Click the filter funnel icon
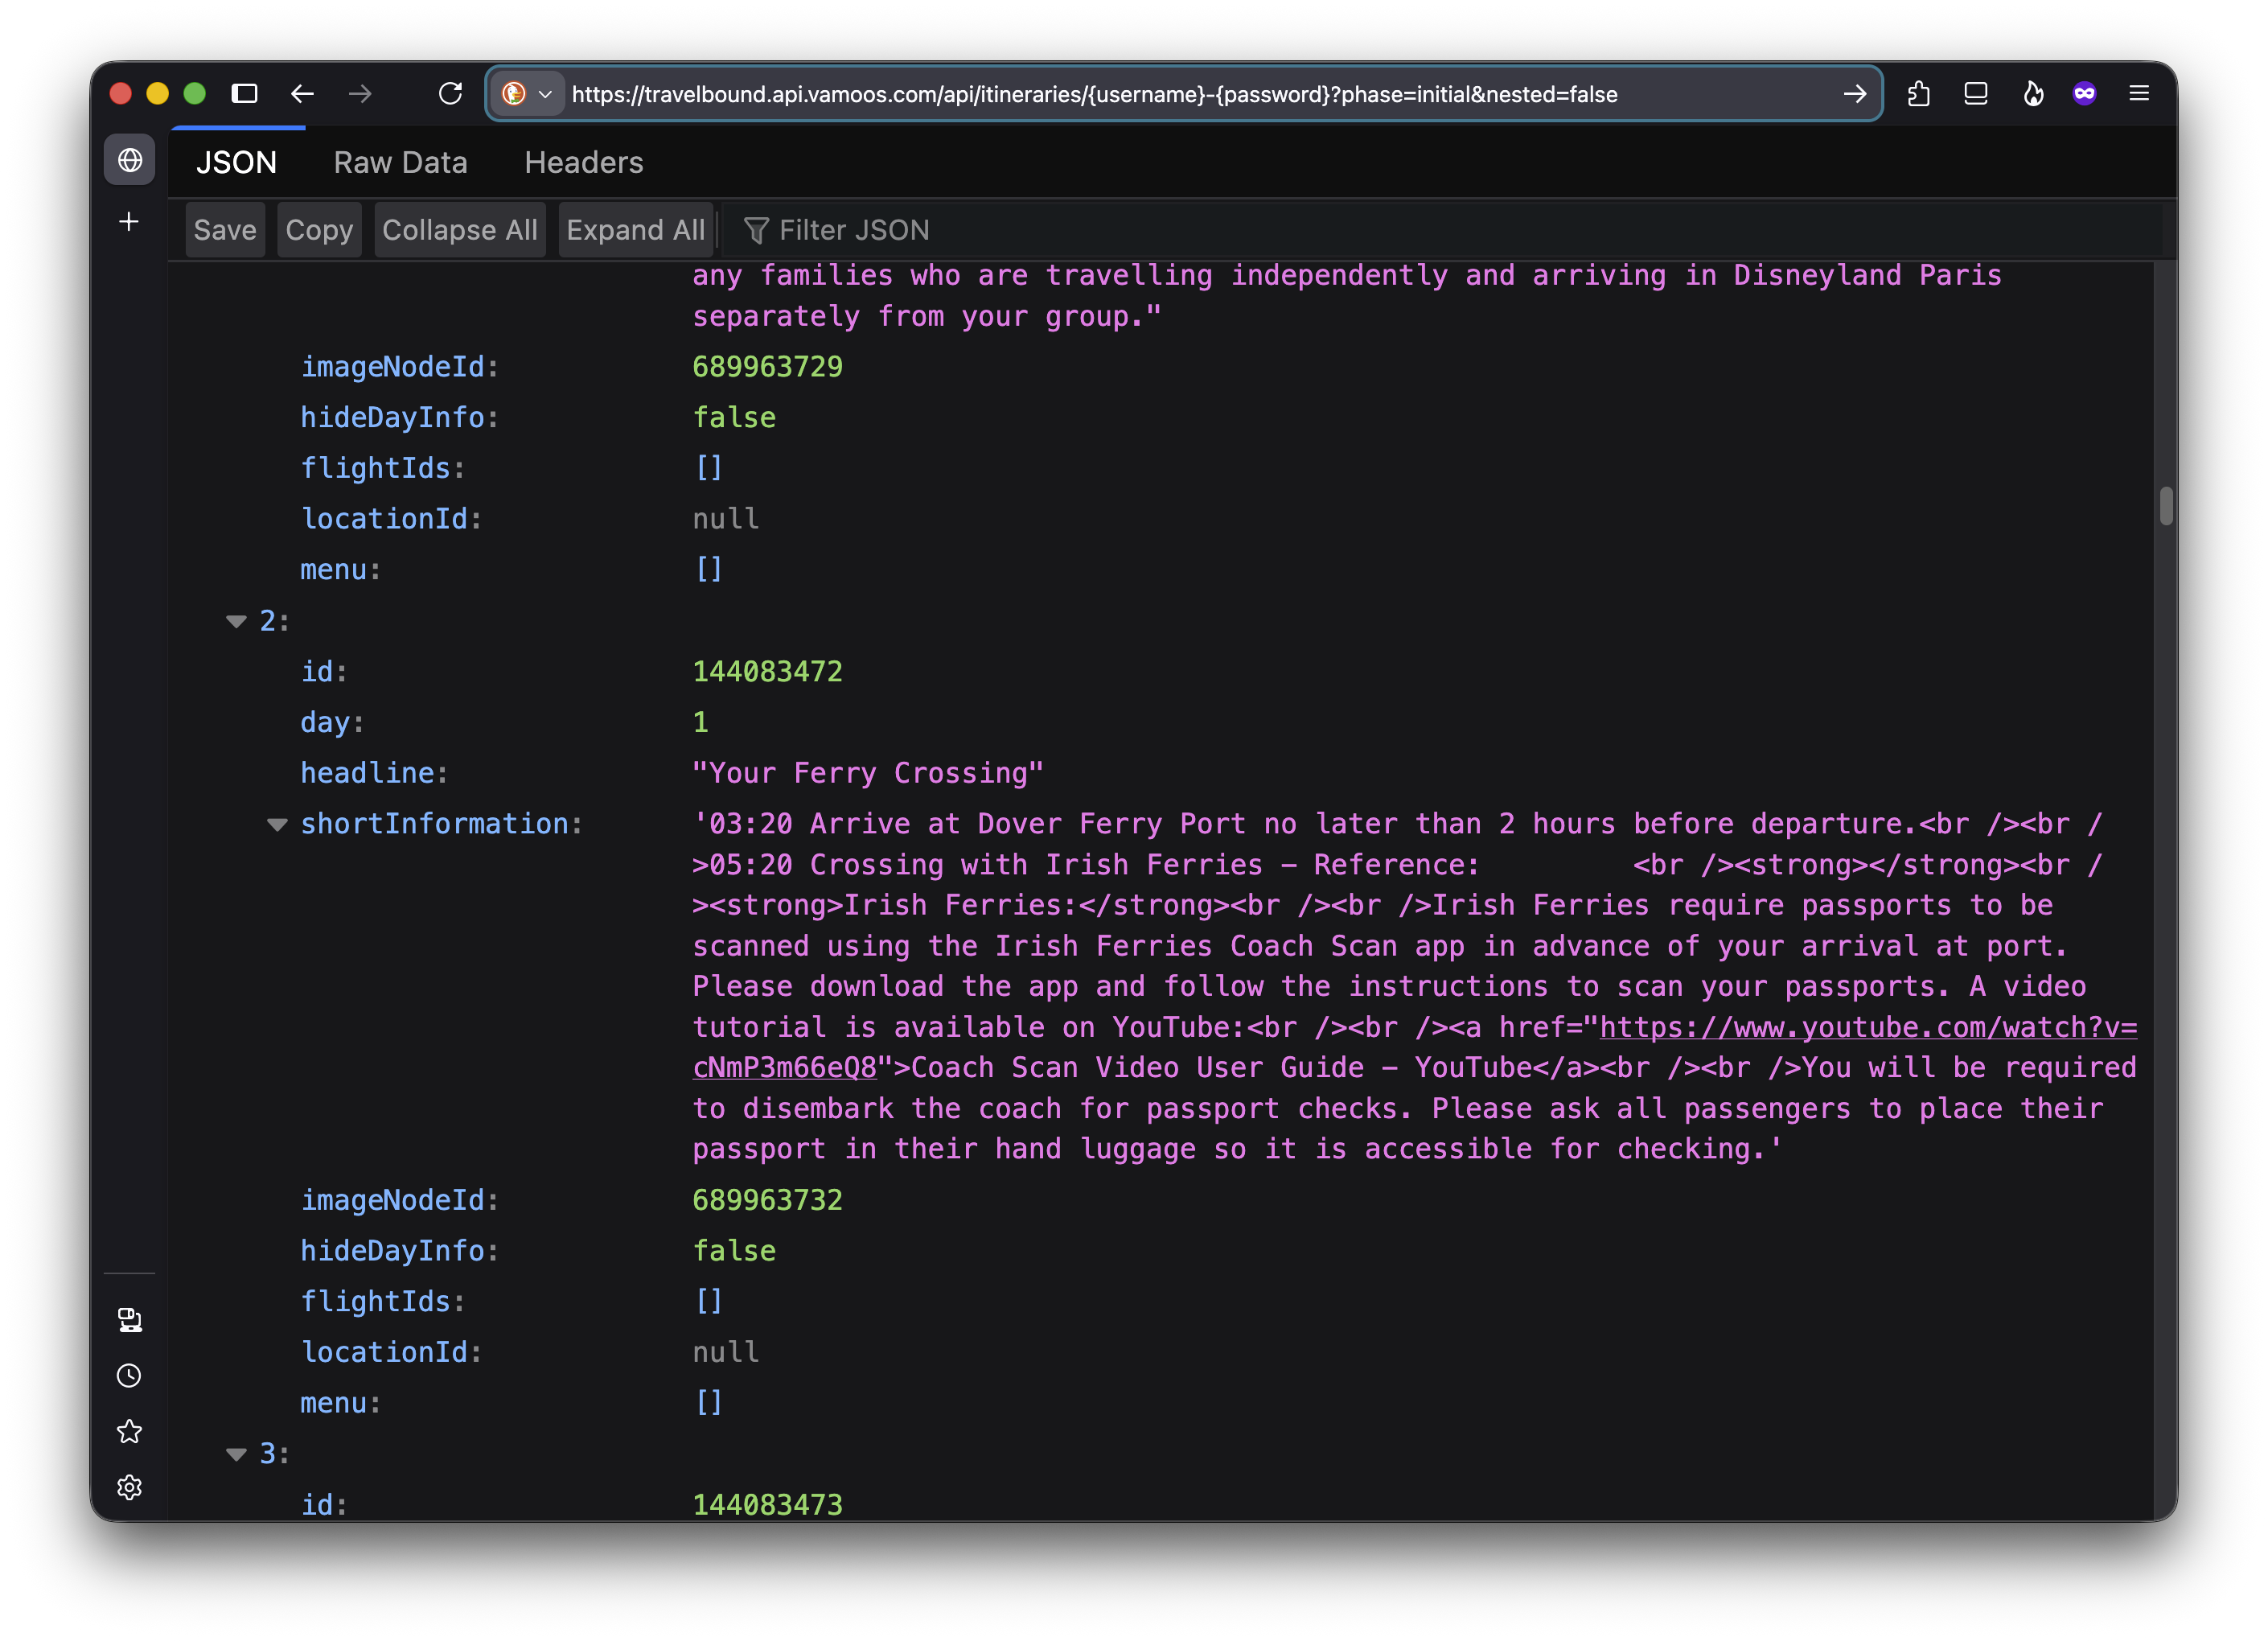This screenshot has height=1641, width=2268. pos(756,231)
